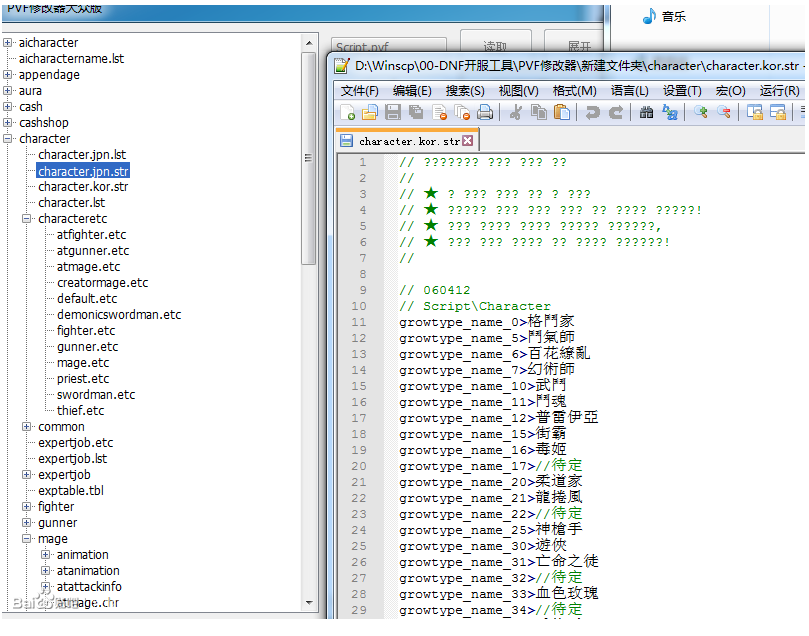This screenshot has width=809, height=636.
Task: Collapse the characteretc tree node
Action: (26, 218)
